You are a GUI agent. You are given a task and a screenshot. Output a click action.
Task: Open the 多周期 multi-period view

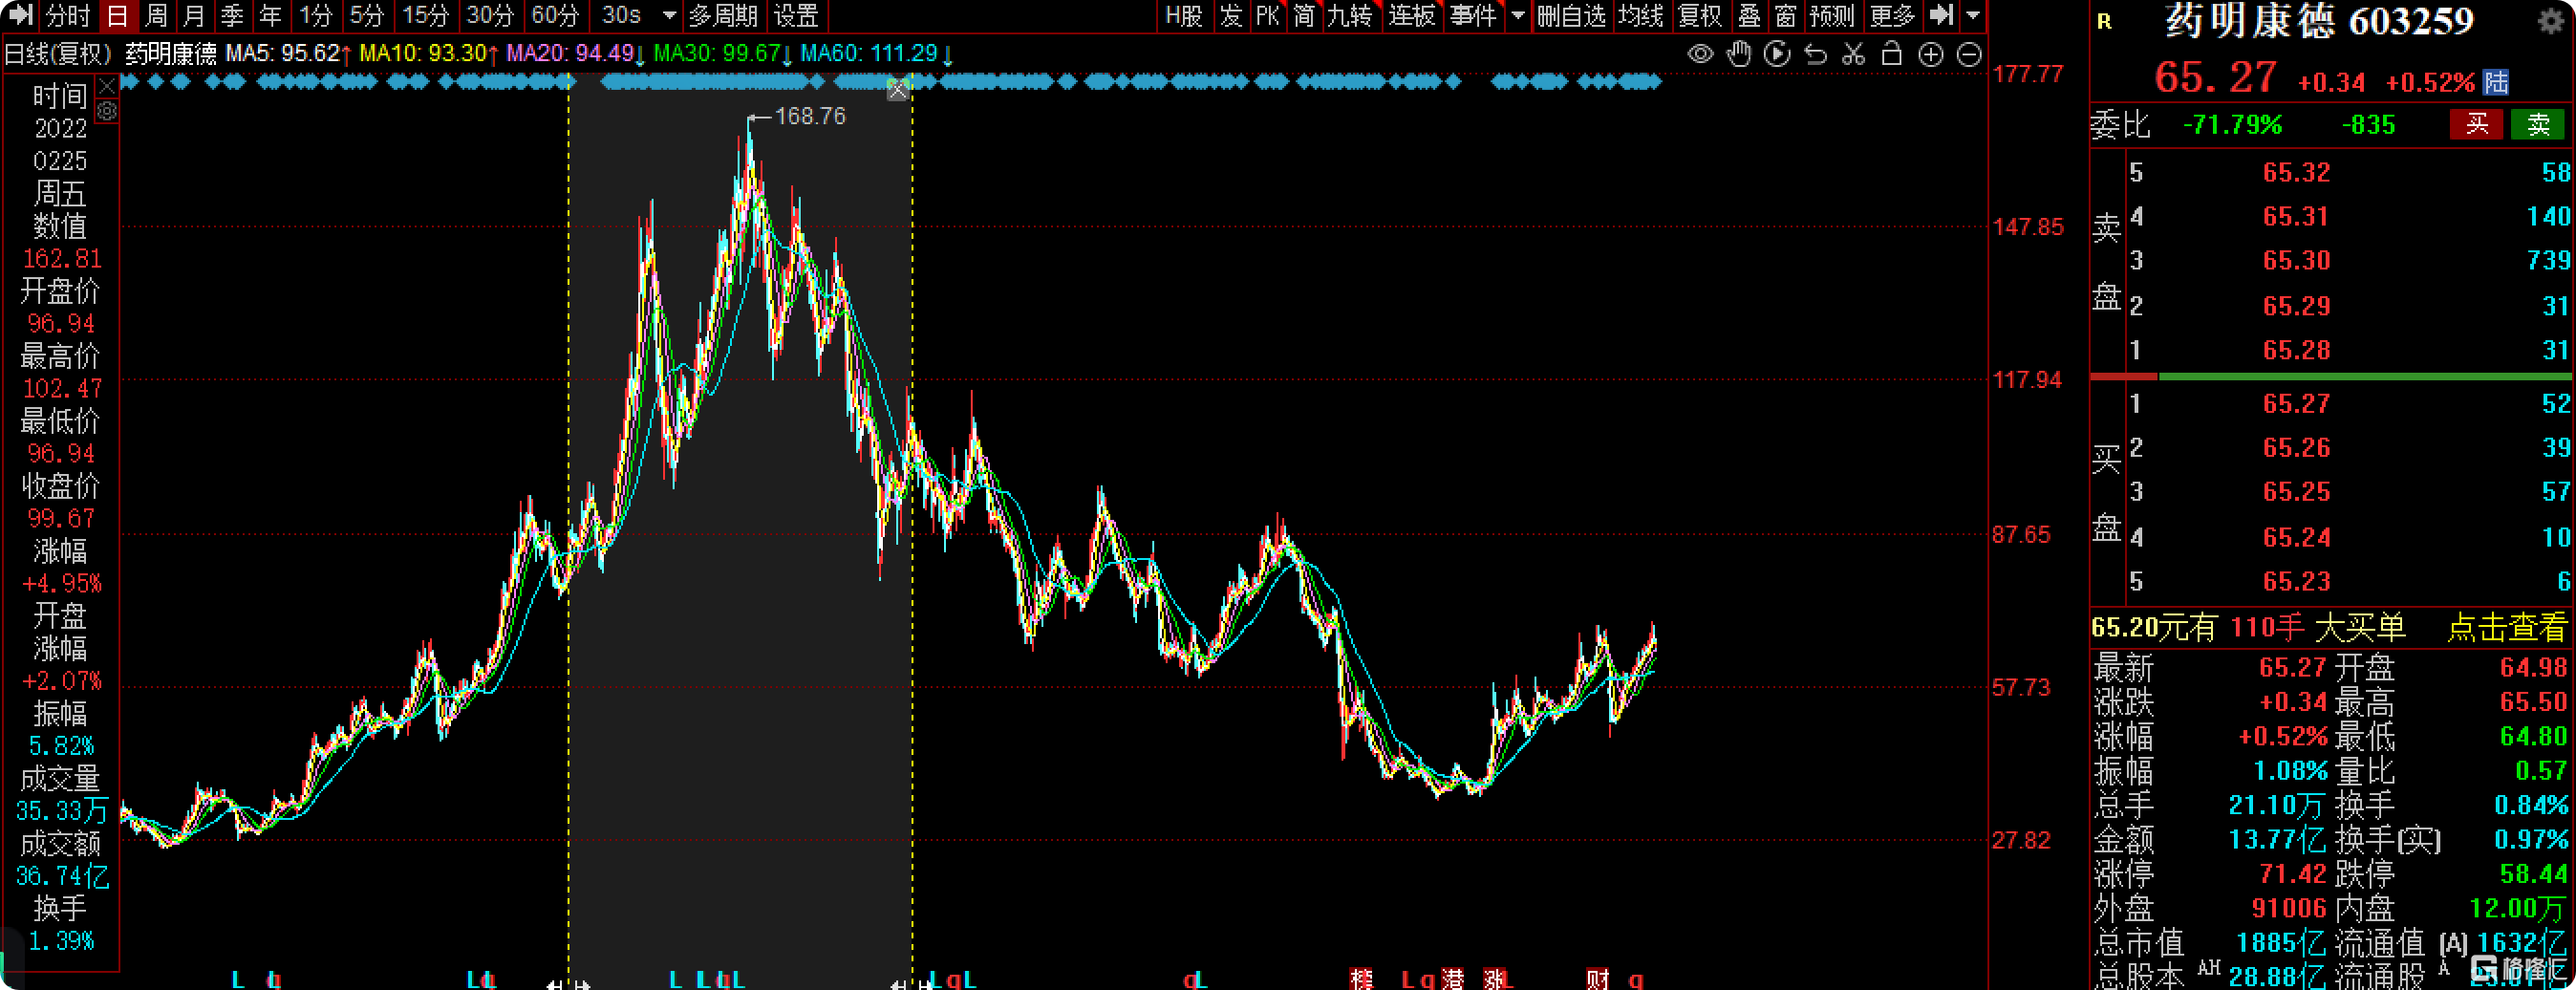coord(722,15)
